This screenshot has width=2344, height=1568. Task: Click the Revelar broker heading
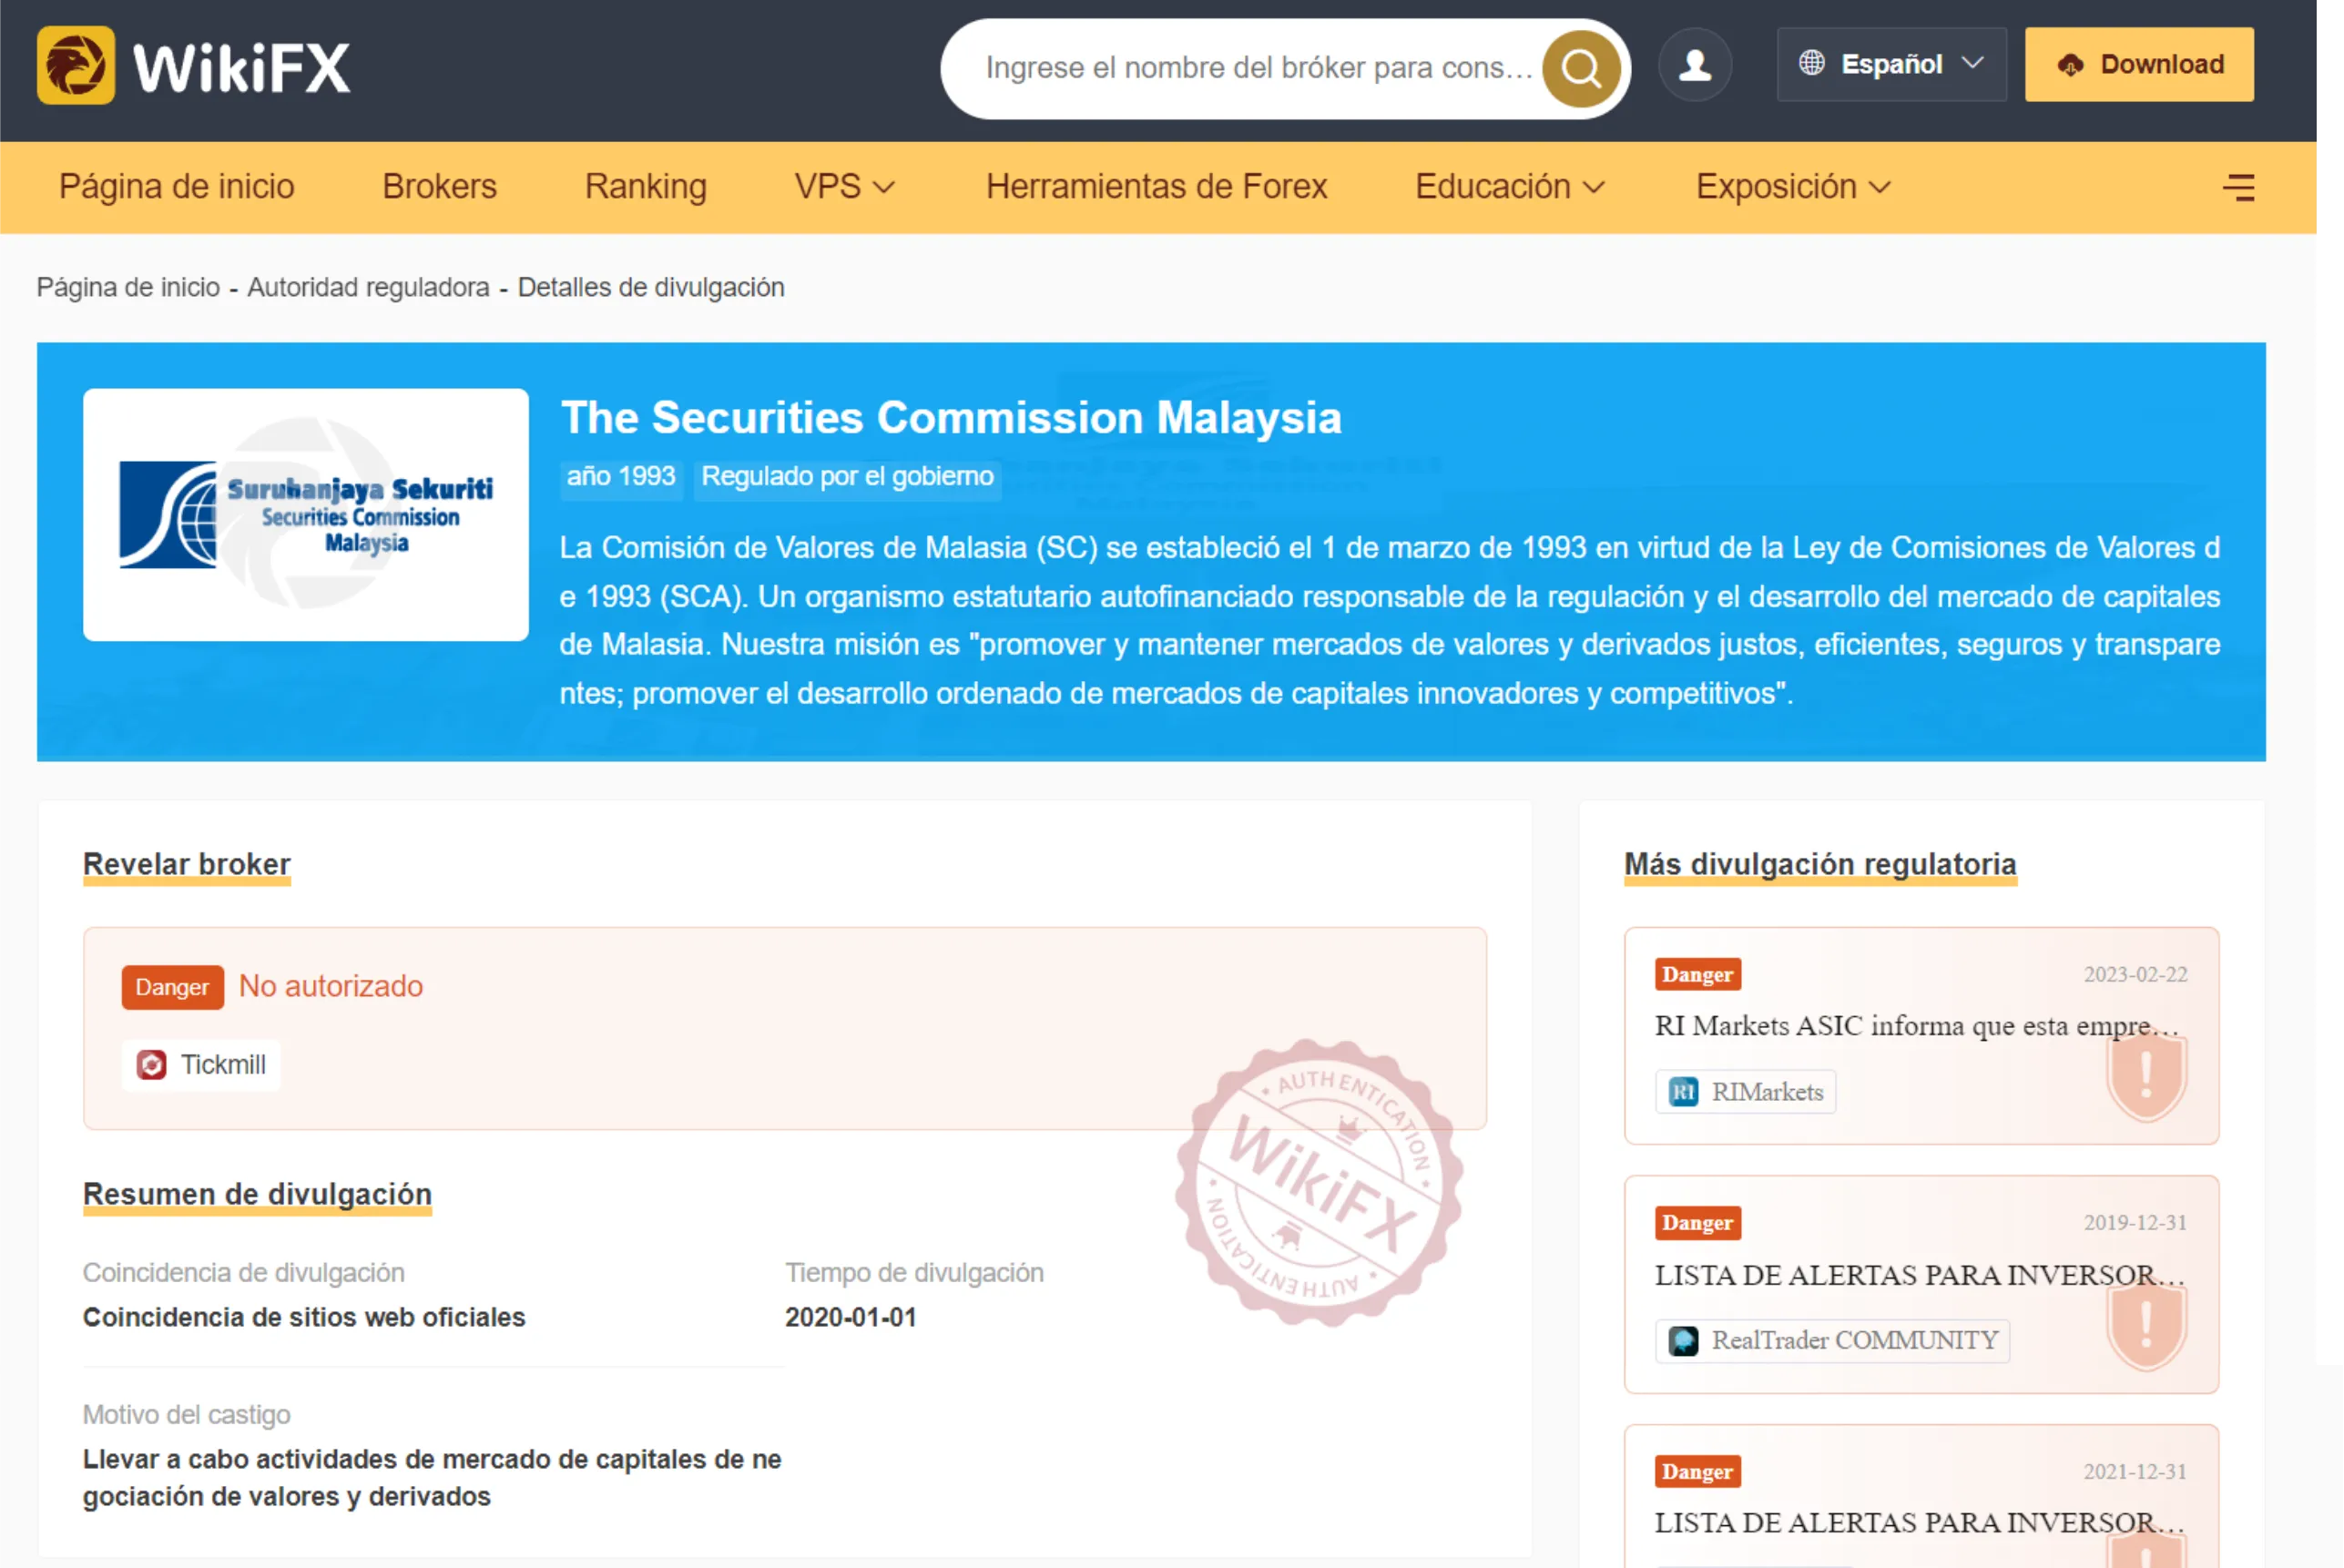tap(186, 864)
